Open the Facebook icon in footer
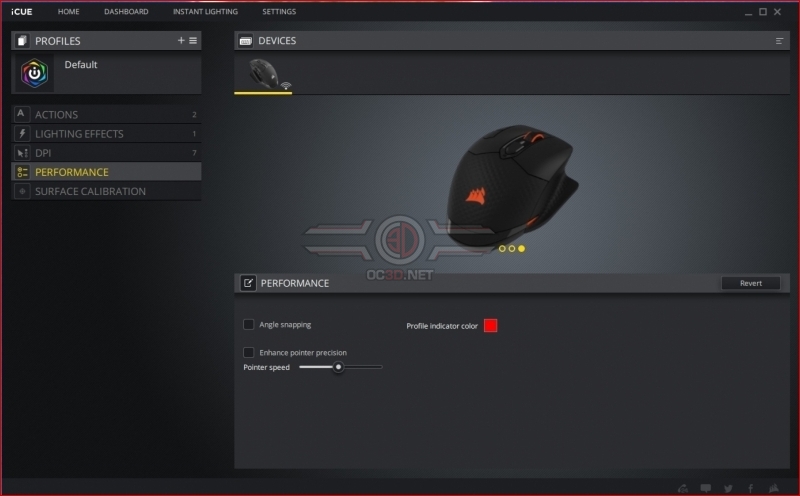Screen dimensions: 800x496 coord(751,488)
